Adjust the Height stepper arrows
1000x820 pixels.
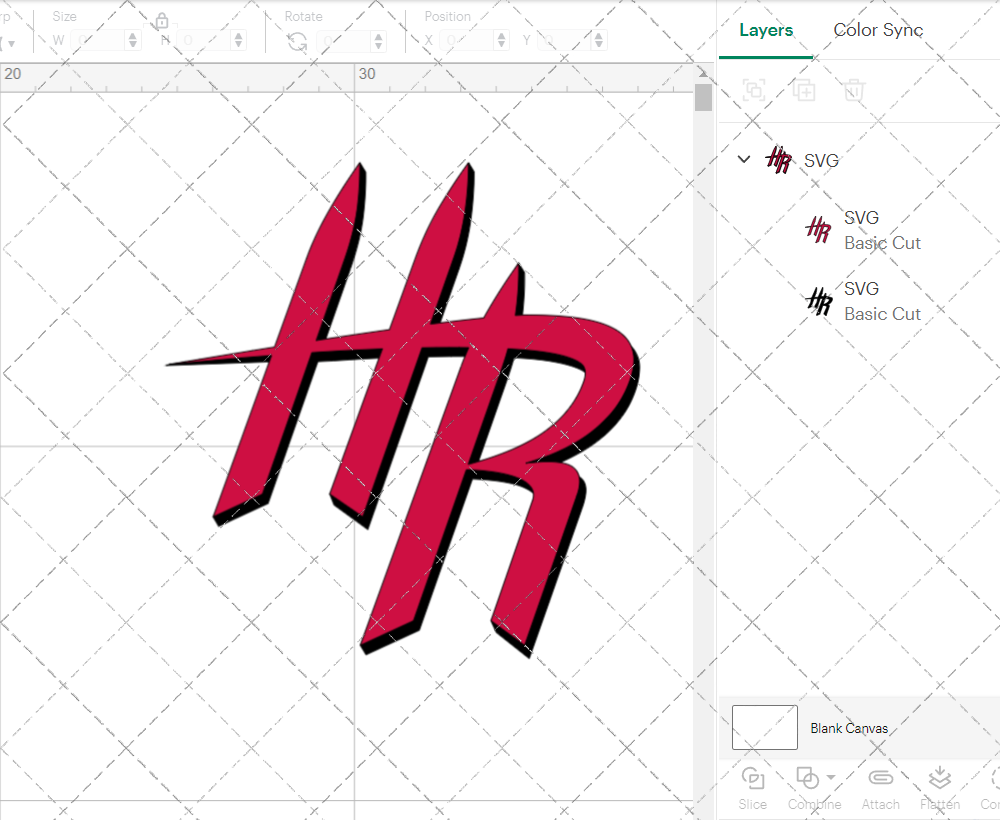(x=239, y=40)
